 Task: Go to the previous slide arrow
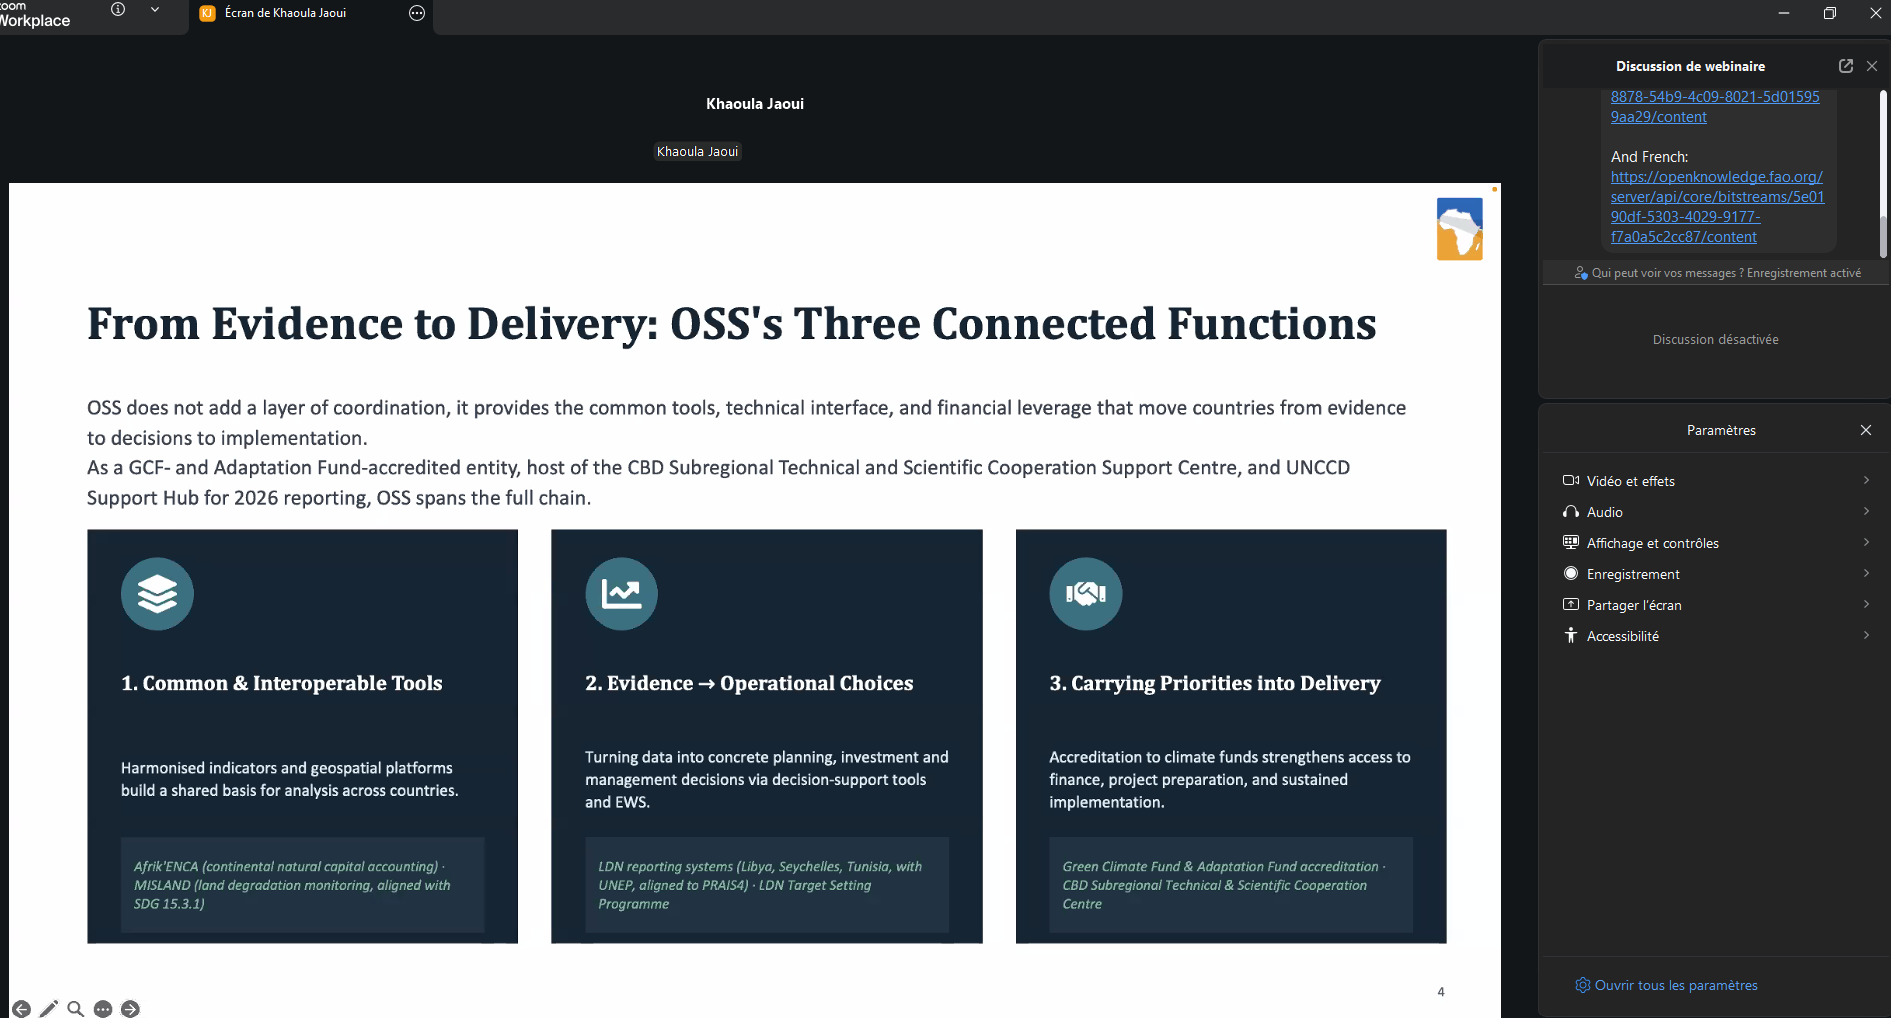(21, 1009)
